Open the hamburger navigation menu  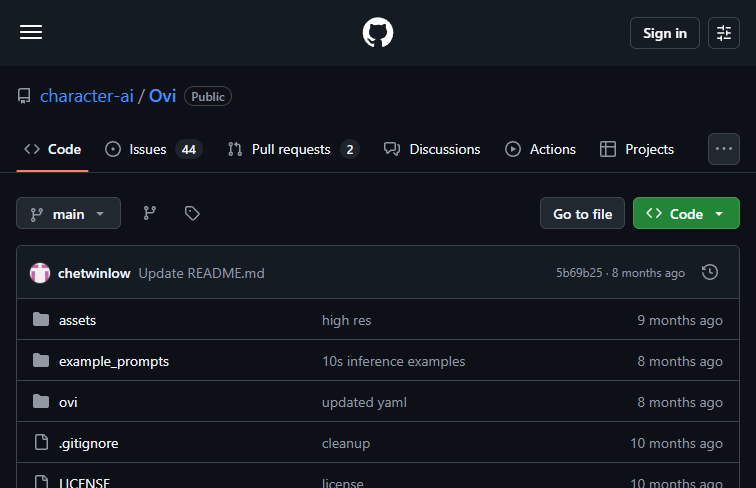click(x=31, y=32)
